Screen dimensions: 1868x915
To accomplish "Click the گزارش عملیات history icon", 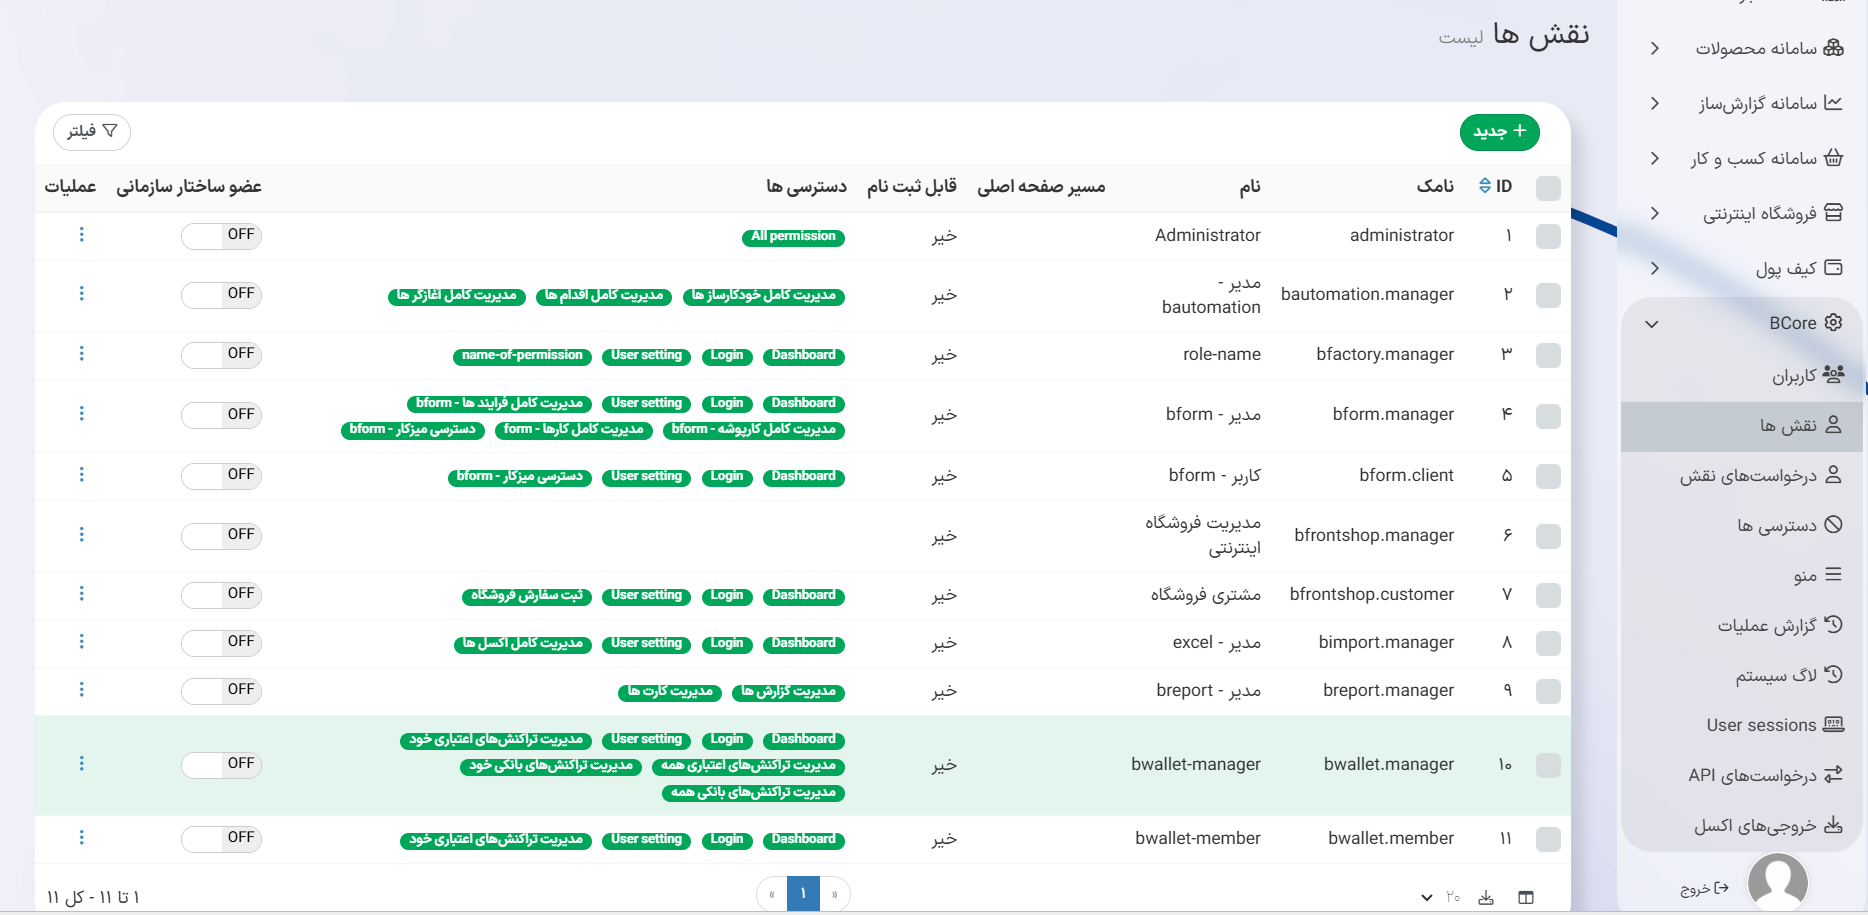I will (x=1833, y=624).
